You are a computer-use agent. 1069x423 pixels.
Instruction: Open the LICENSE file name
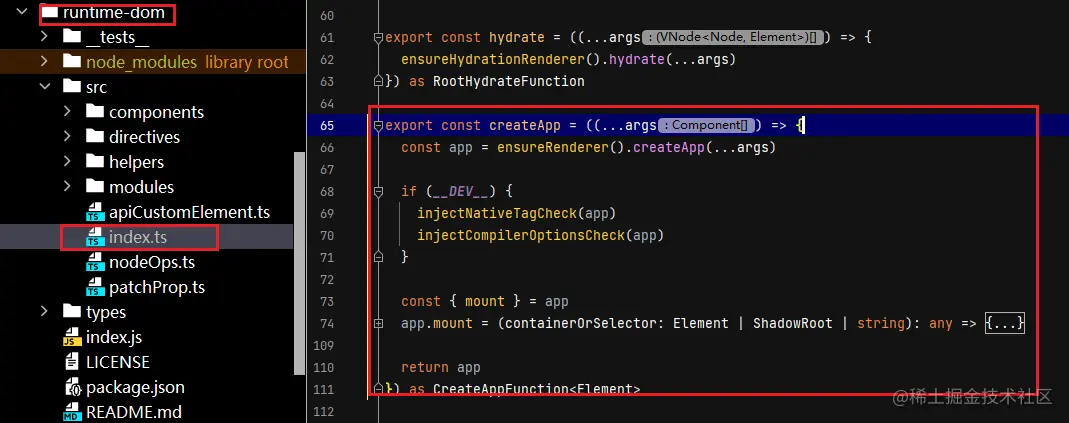(x=118, y=362)
